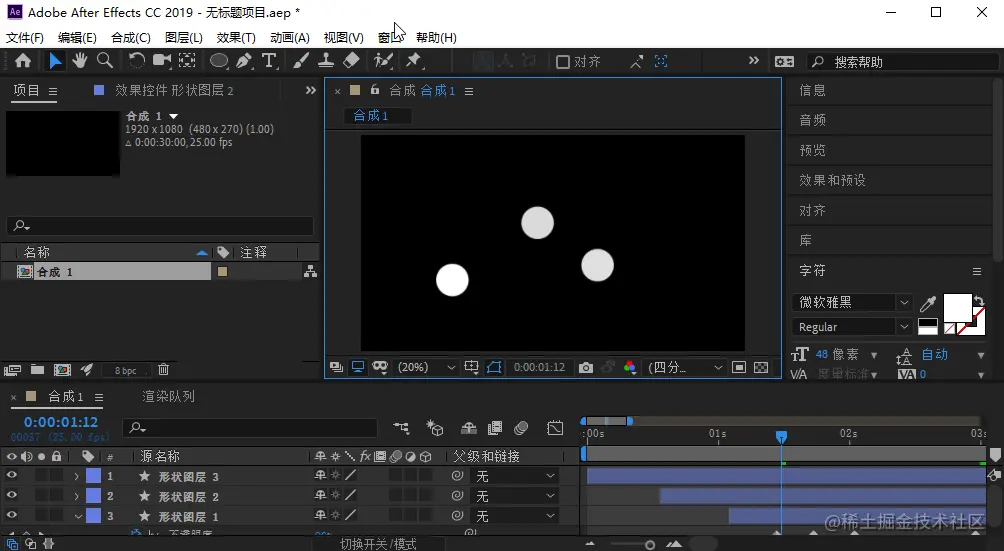The image size is (1004, 551).
Task: Click the blue current-time indicator marker
Action: (781, 437)
